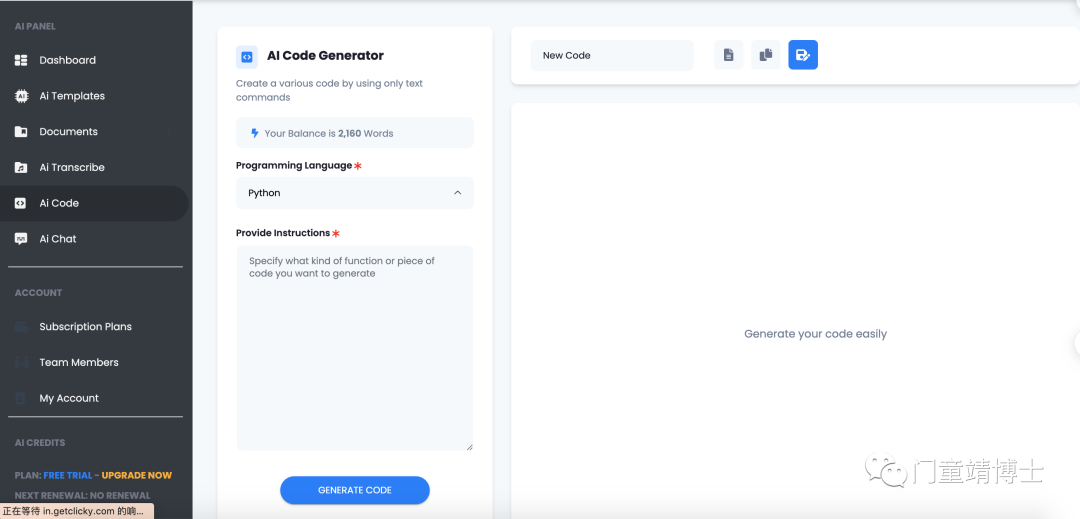
Task: Open Ai Templates via its chip icon
Action: (21, 96)
